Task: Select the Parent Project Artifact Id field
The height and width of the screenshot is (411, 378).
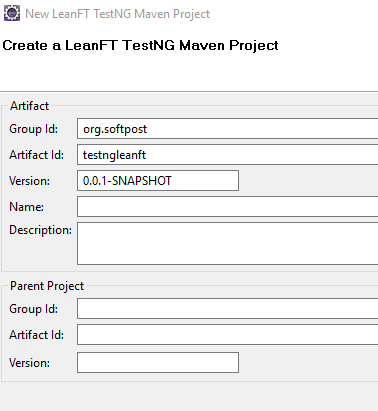Action: click(x=228, y=335)
